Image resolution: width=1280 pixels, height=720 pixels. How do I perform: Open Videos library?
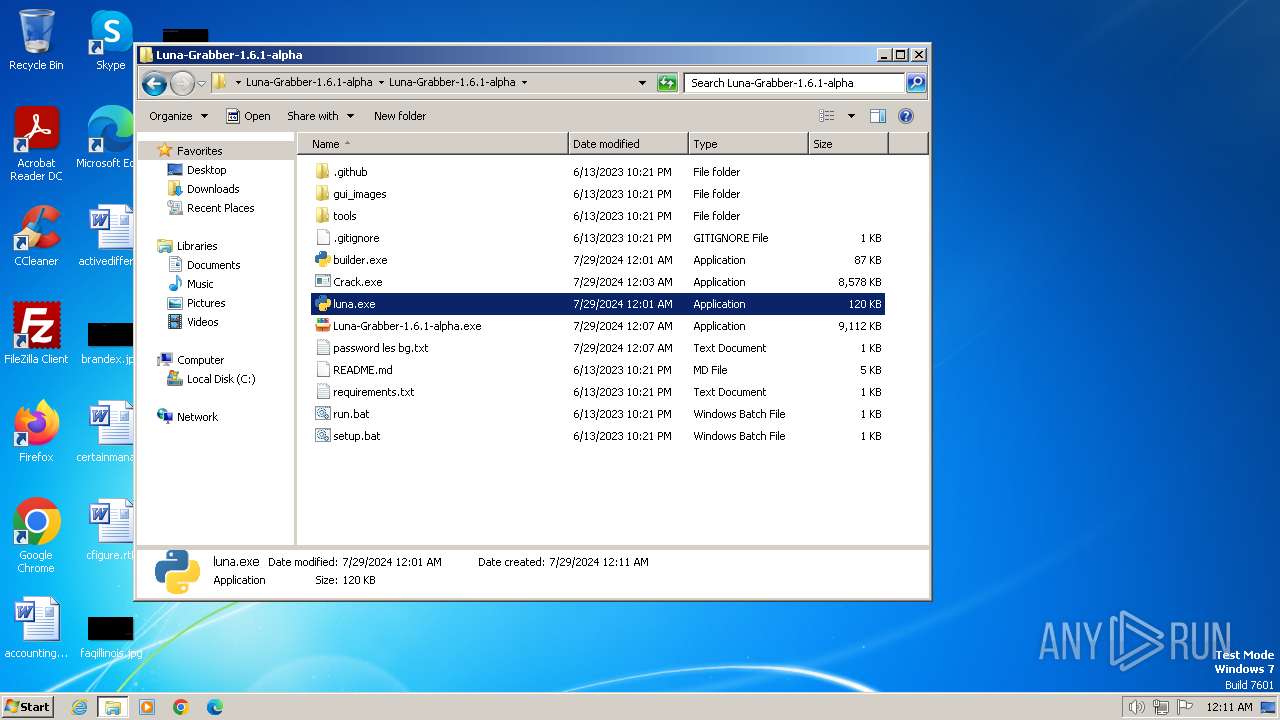(x=202, y=322)
